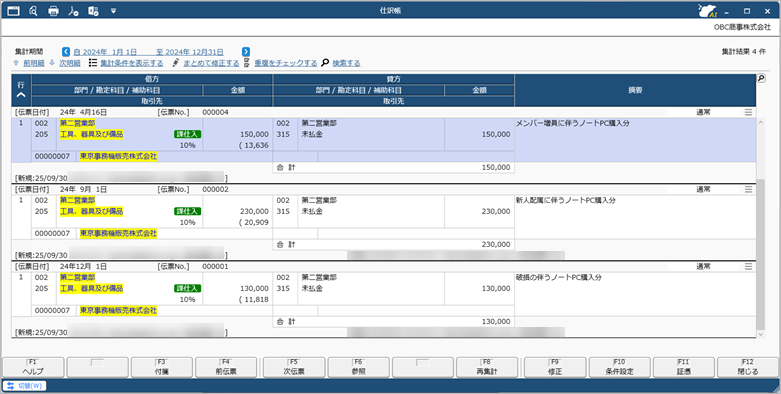Click the F5 次伝票 button
The width and height of the screenshot is (781, 394).
294,367
